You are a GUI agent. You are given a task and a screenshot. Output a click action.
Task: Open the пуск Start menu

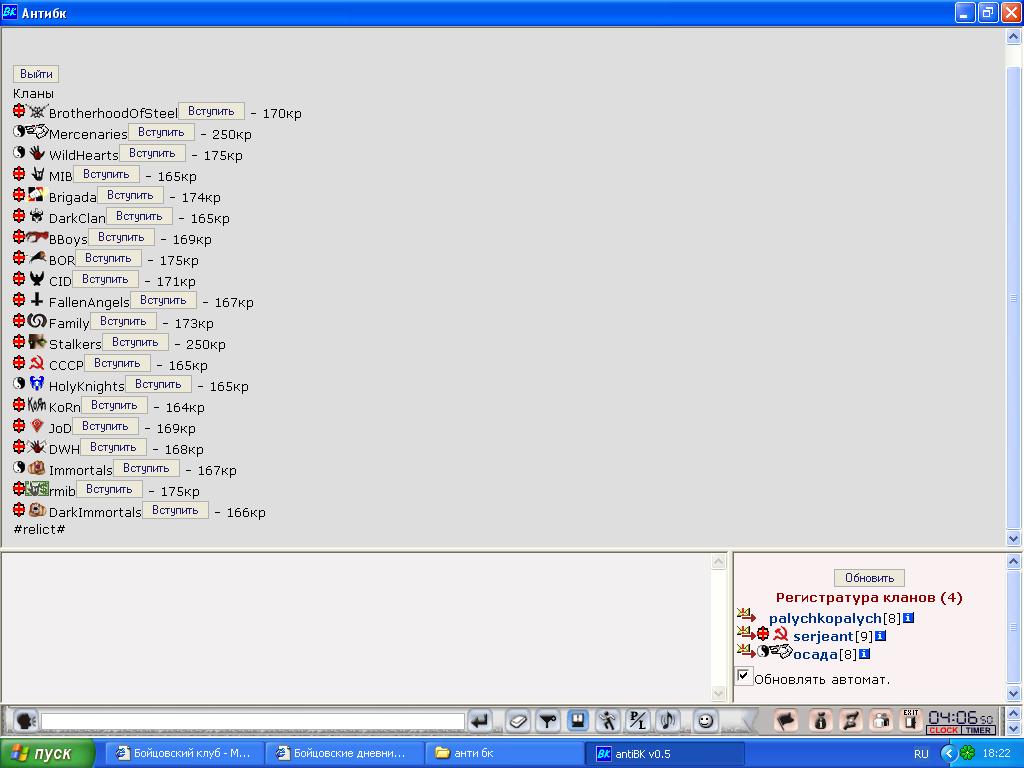(47, 753)
